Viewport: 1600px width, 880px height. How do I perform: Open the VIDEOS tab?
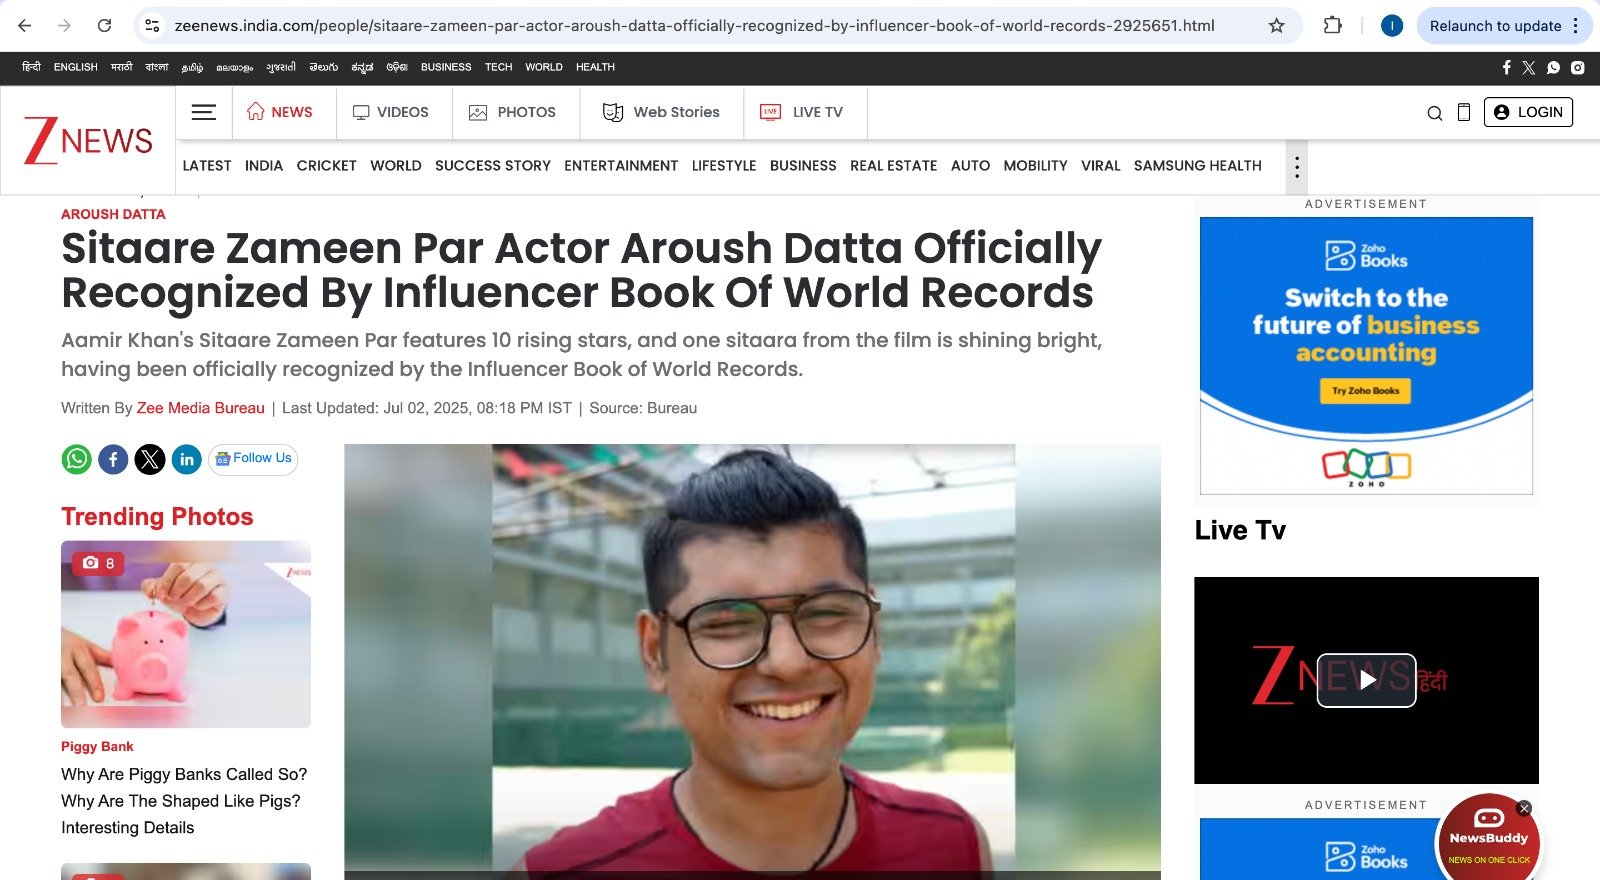(x=391, y=112)
